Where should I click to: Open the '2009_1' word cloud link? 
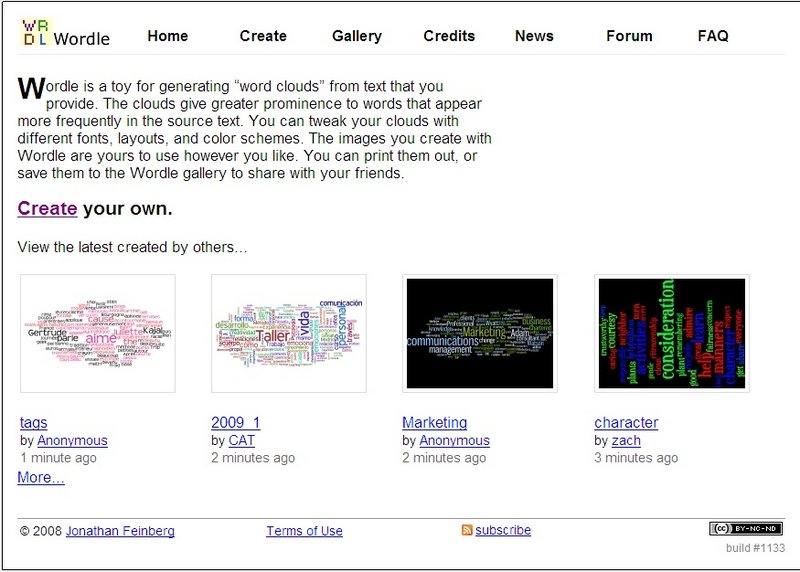(236, 422)
